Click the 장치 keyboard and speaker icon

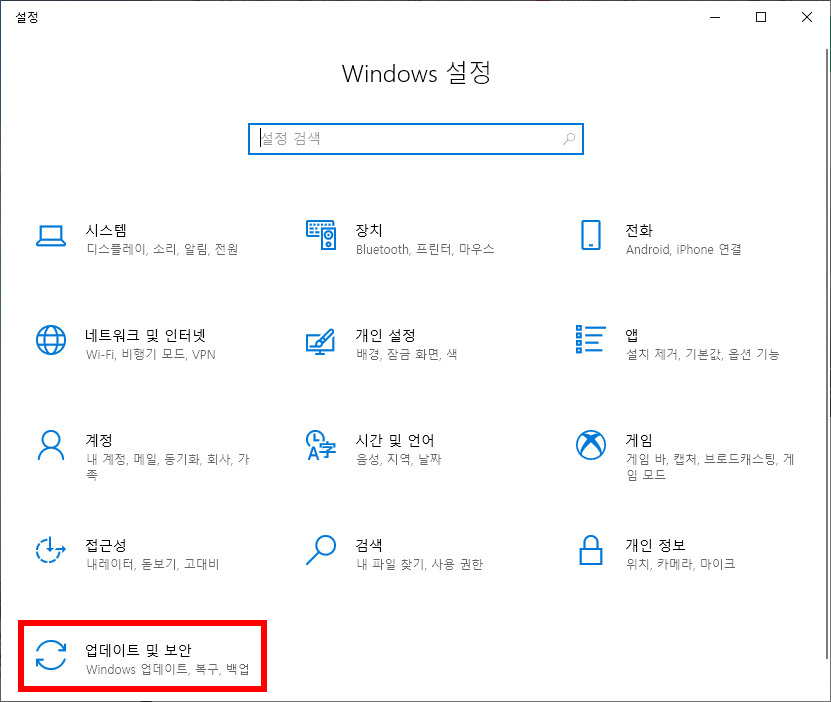coord(321,235)
